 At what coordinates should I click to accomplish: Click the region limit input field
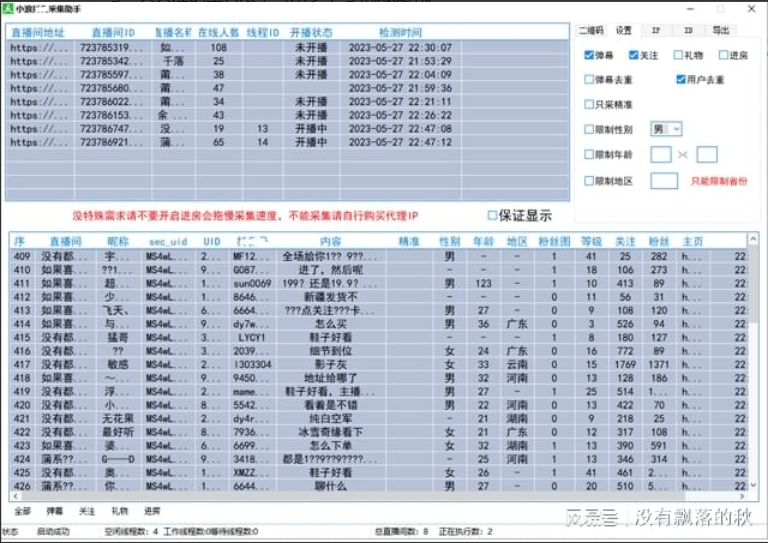pyautogui.click(x=664, y=181)
